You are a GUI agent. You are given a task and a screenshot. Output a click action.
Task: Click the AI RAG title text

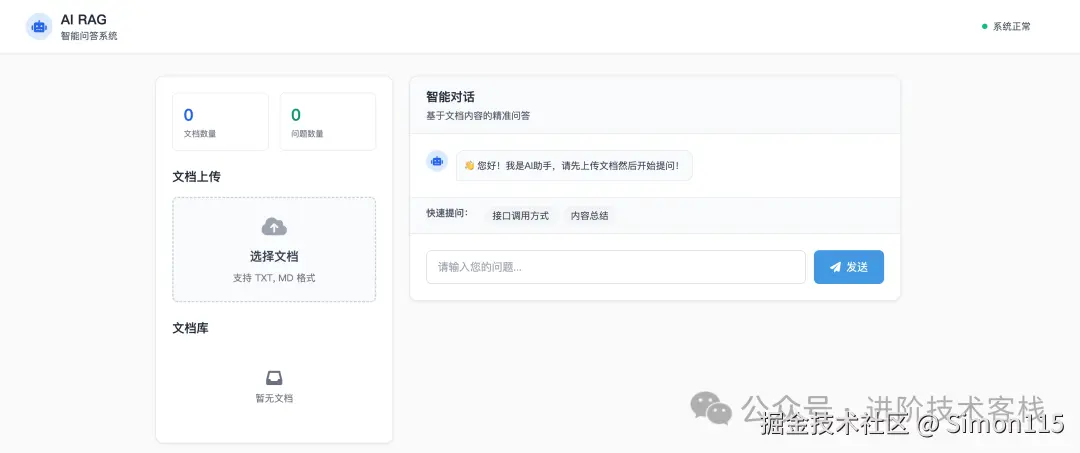click(x=83, y=20)
